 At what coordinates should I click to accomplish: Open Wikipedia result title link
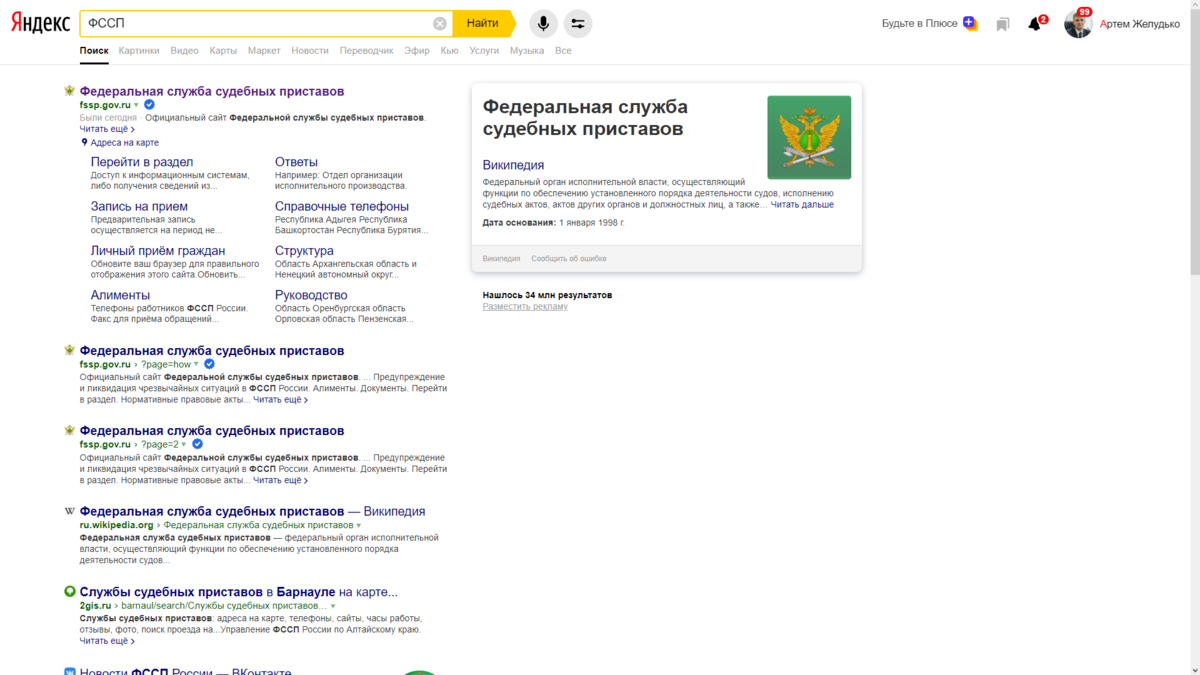[x=252, y=511]
